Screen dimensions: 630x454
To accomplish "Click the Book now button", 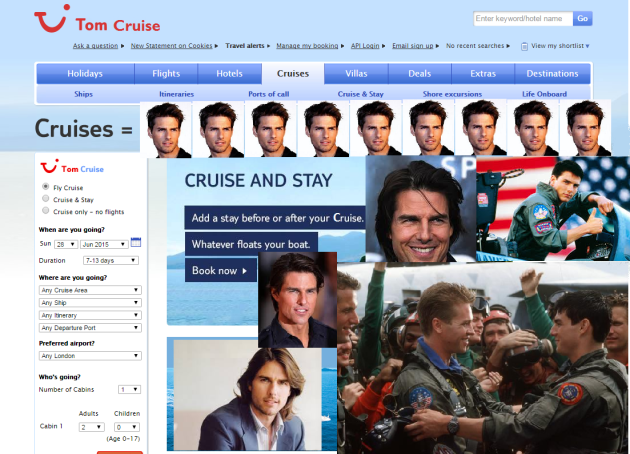I will pyautogui.click(x=221, y=270).
